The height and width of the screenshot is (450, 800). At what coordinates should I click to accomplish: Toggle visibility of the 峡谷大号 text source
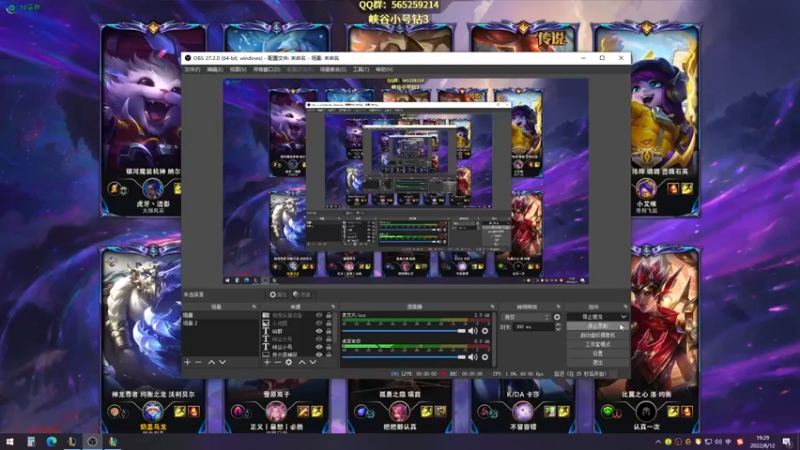319,339
